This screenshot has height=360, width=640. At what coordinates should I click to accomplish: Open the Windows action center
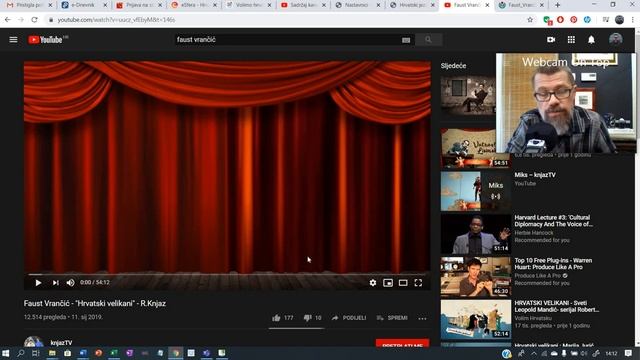(628, 353)
